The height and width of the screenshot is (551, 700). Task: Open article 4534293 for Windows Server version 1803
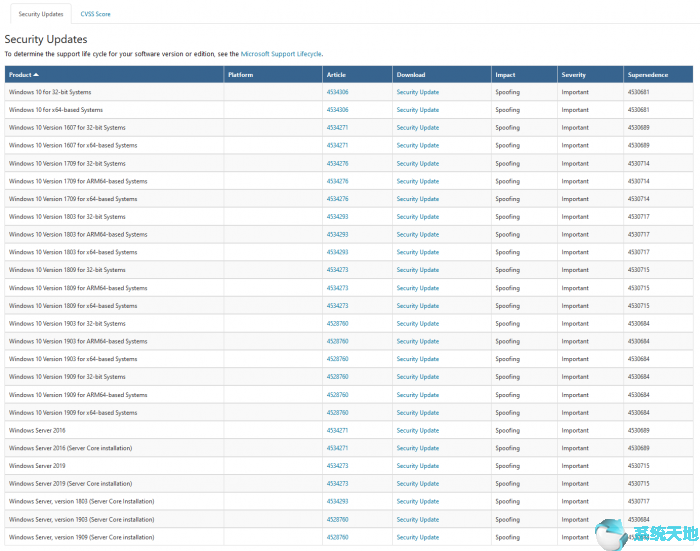pos(337,501)
